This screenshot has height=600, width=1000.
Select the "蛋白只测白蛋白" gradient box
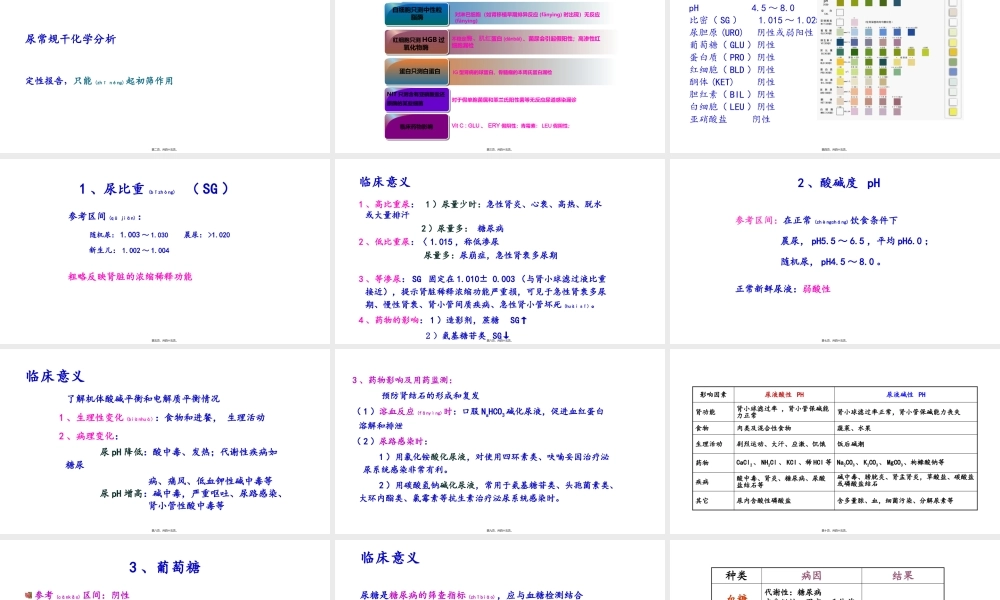[x=417, y=70]
